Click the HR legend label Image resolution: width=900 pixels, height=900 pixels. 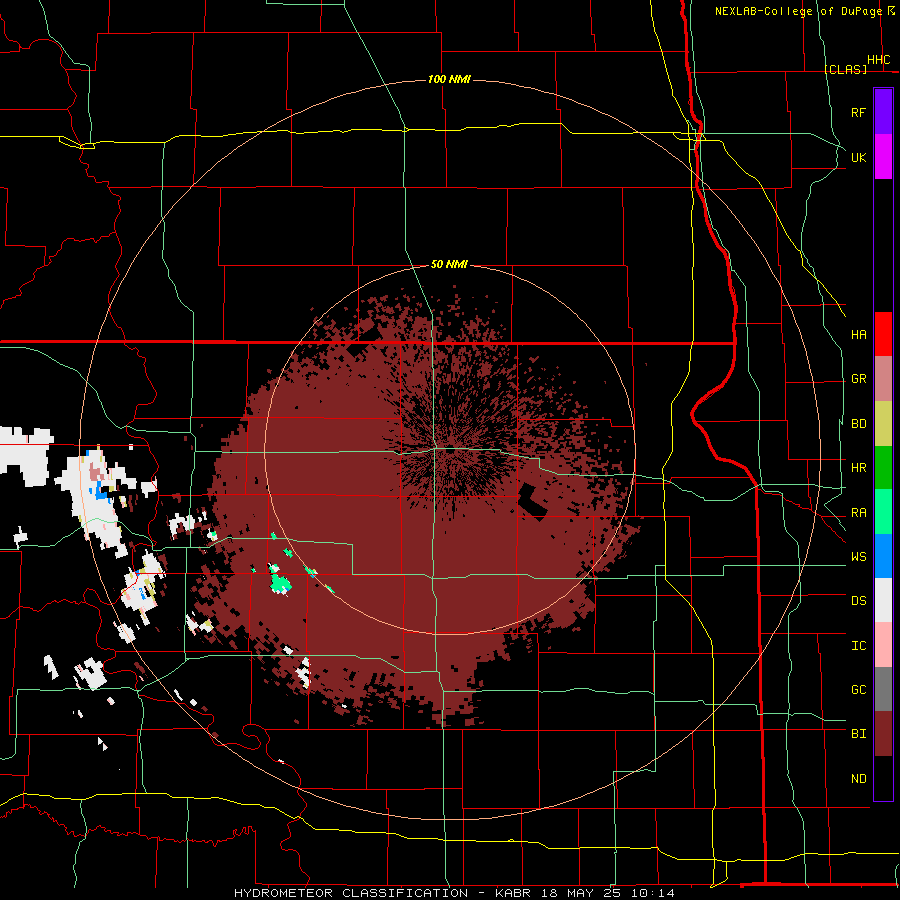tap(858, 468)
